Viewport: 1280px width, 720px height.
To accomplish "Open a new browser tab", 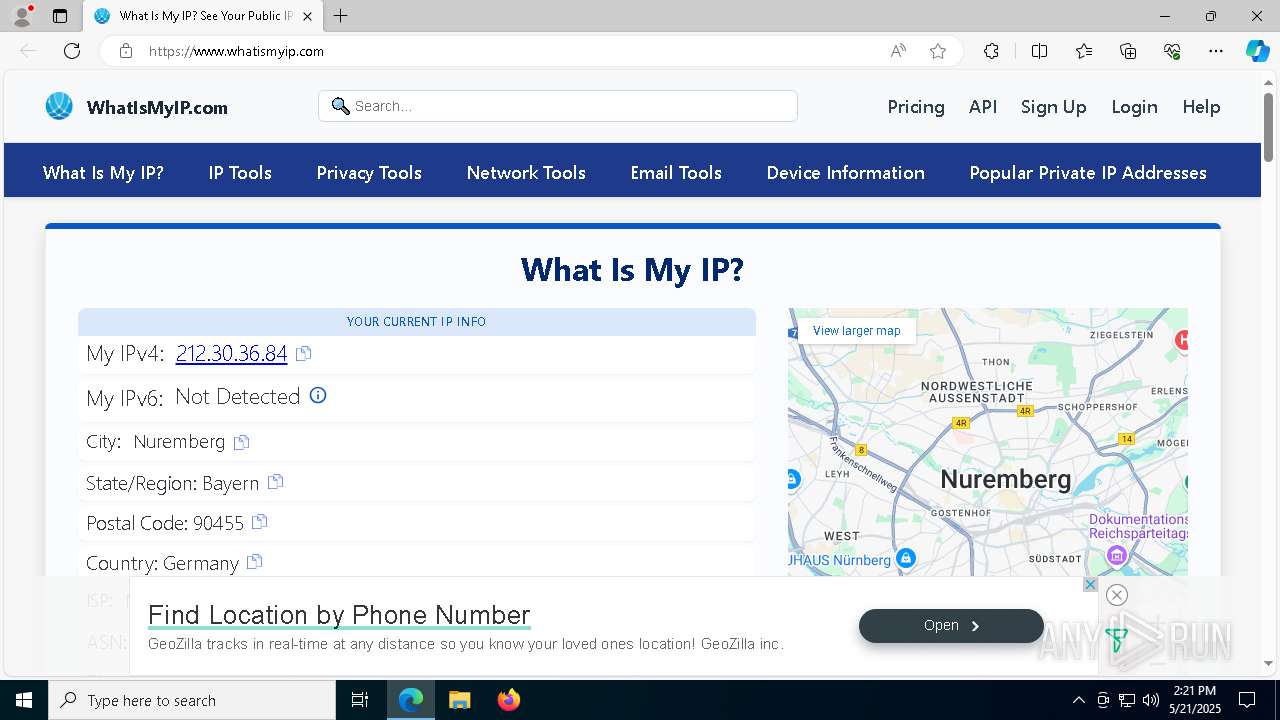I will 341,16.
